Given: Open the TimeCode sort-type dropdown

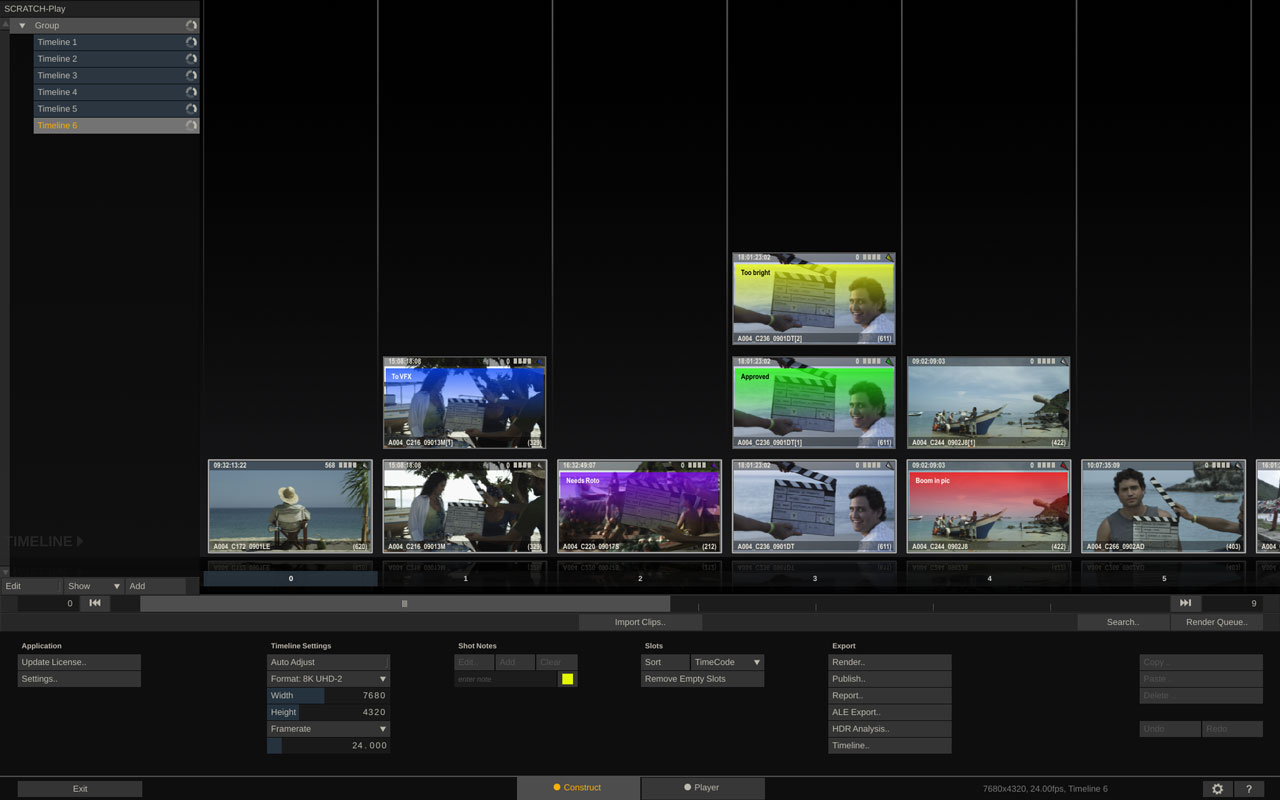Looking at the screenshot, I should pos(727,662).
